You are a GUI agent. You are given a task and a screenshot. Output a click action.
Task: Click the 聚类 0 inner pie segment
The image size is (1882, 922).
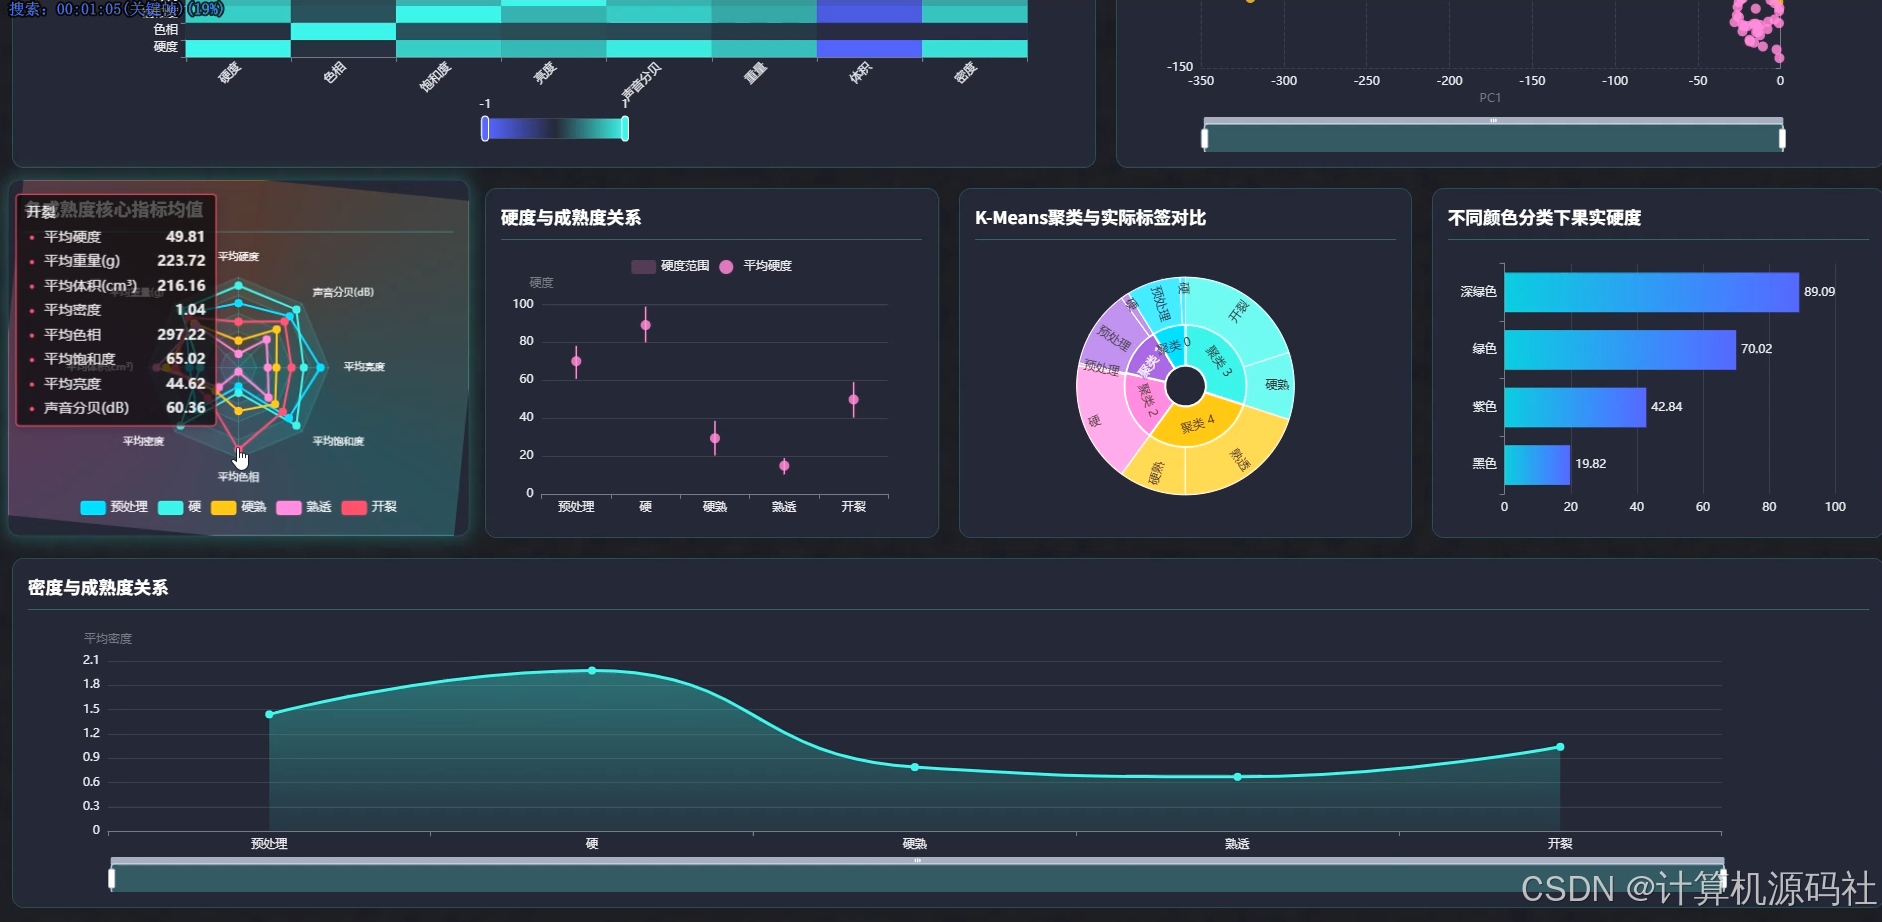(x=1174, y=345)
